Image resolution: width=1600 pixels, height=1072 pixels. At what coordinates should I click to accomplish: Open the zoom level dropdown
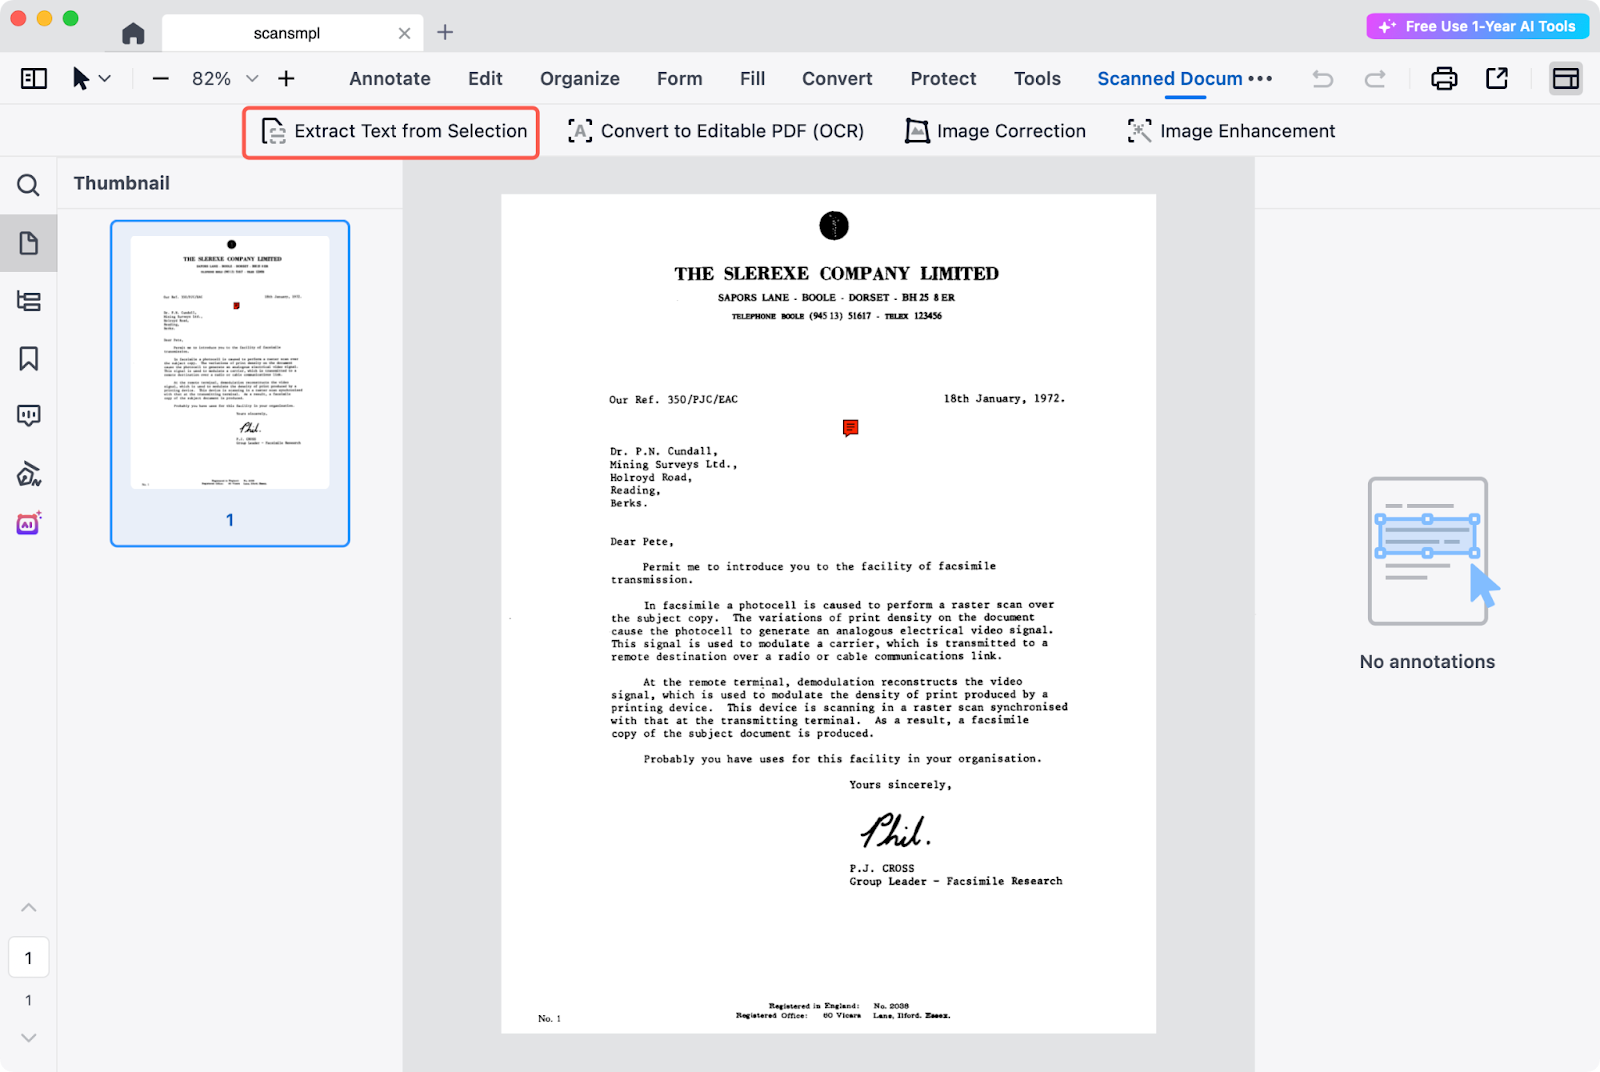tap(252, 79)
